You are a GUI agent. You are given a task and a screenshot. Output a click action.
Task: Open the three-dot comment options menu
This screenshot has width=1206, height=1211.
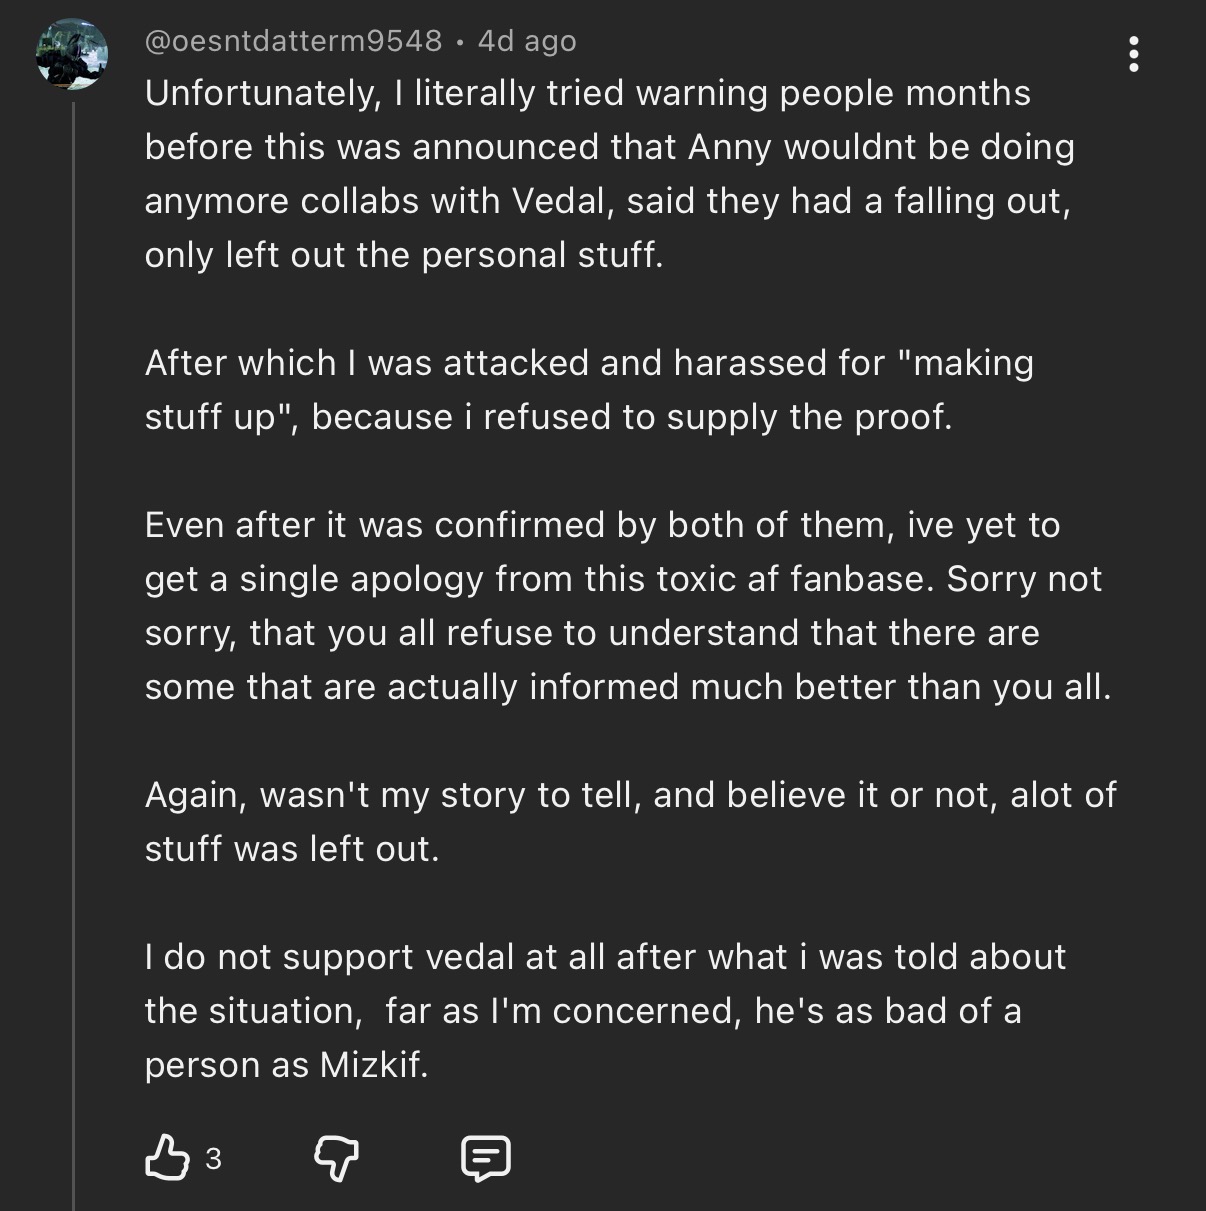pos(1133,54)
